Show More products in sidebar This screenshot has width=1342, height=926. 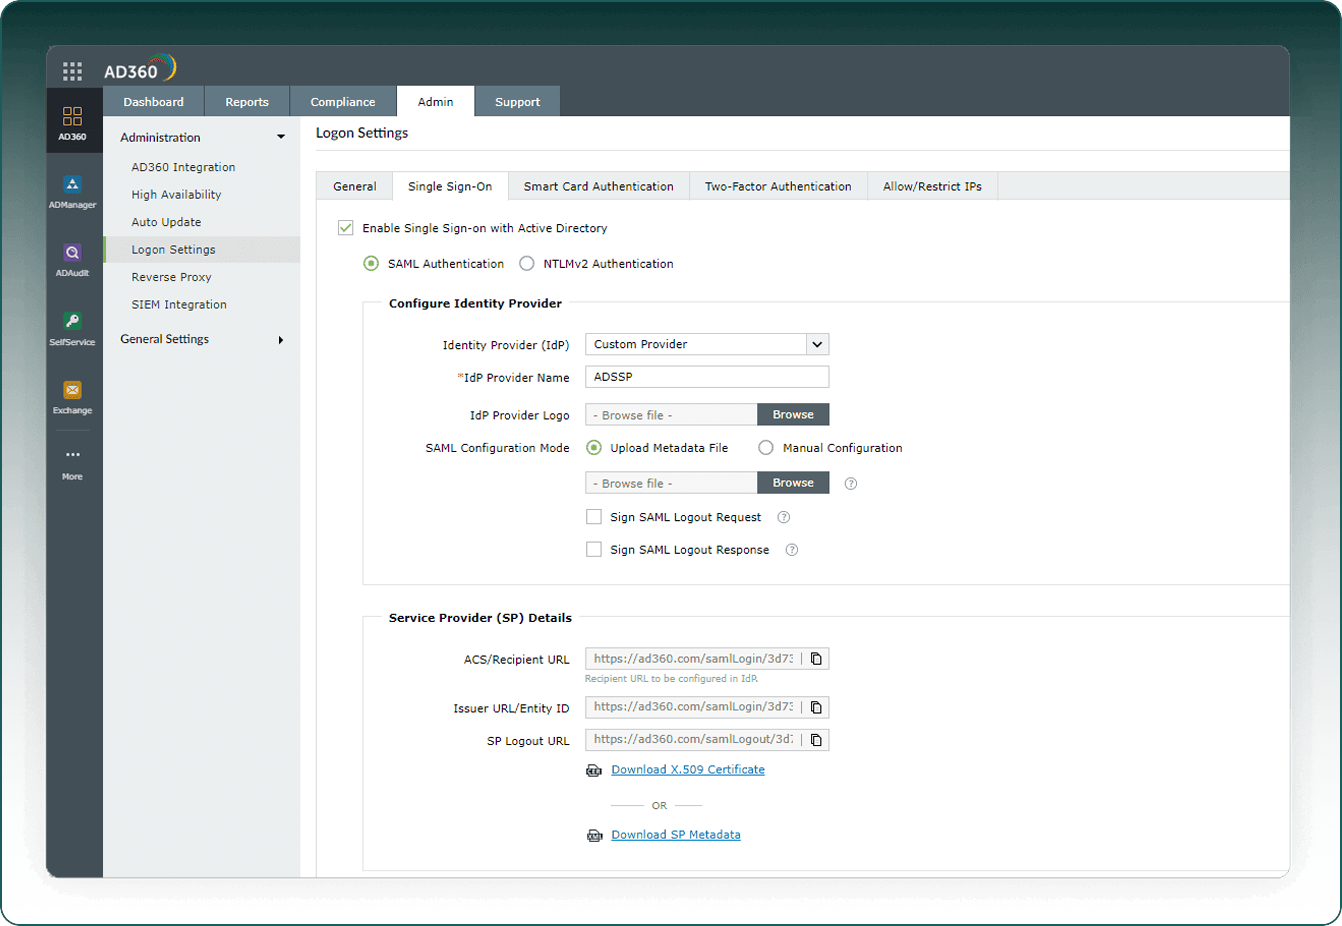click(x=72, y=464)
